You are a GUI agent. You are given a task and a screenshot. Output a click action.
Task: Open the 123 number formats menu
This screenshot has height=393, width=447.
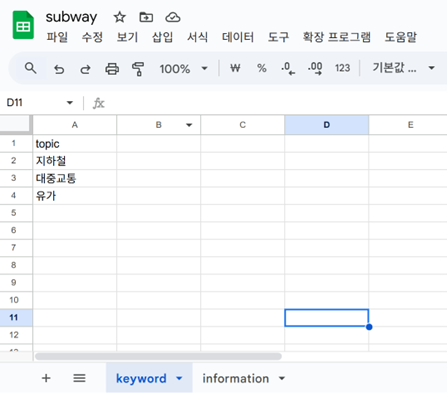tap(342, 68)
